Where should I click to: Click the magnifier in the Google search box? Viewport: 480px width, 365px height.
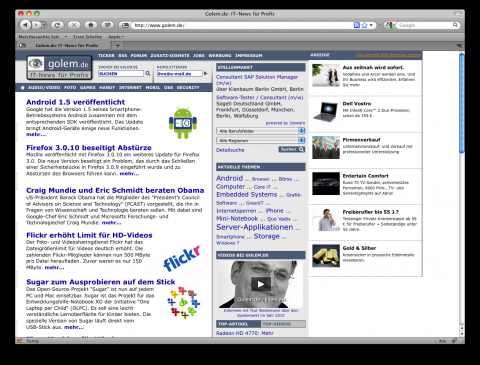(x=455, y=25)
